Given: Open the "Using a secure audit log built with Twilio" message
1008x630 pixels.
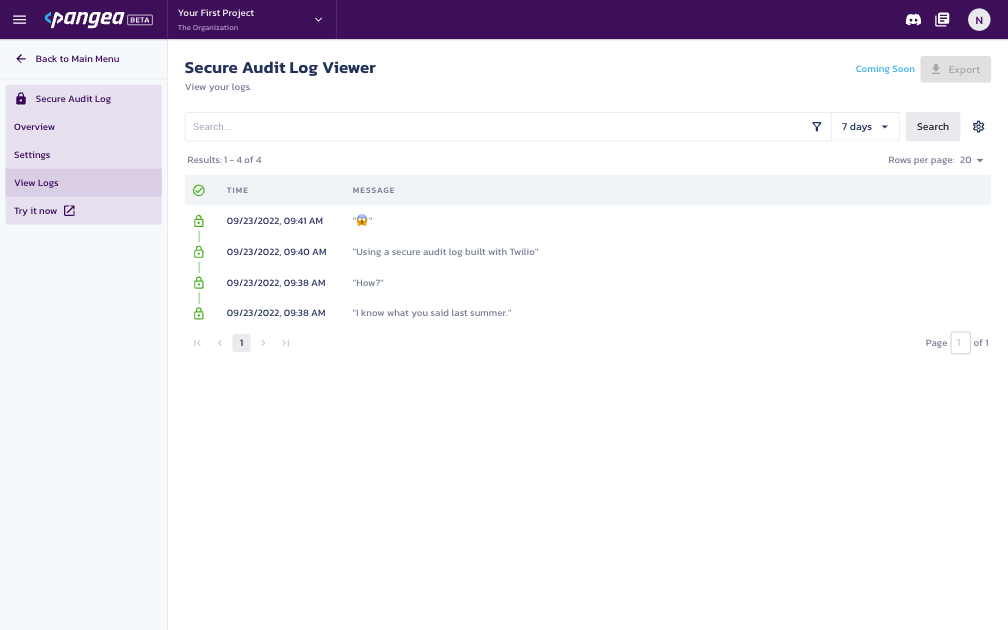Looking at the screenshot, I should [x=446, y=252].
